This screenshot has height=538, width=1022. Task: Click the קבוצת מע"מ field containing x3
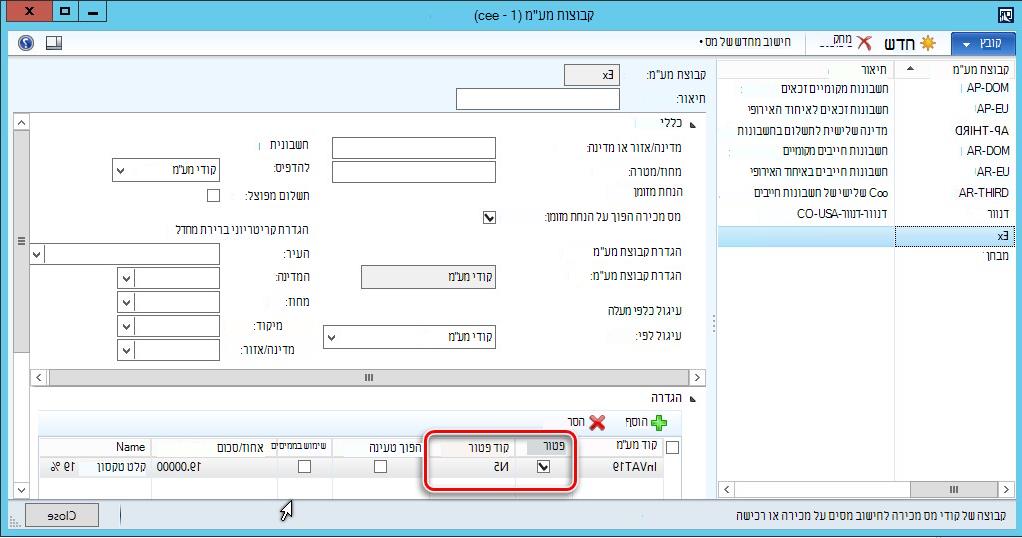coord(591,75)
